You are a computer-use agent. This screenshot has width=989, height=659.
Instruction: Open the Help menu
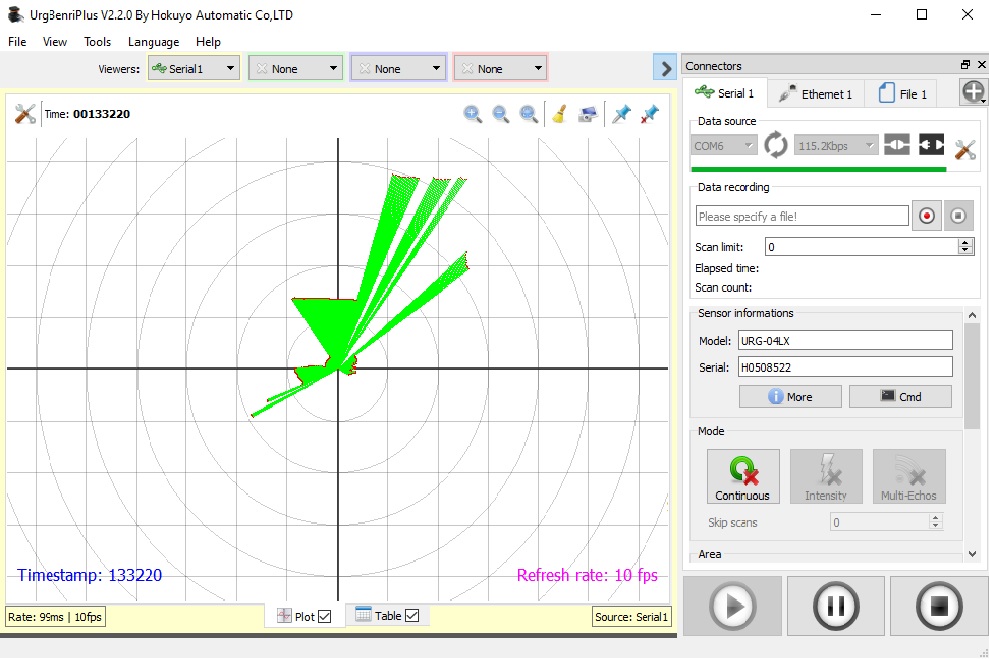208,42
